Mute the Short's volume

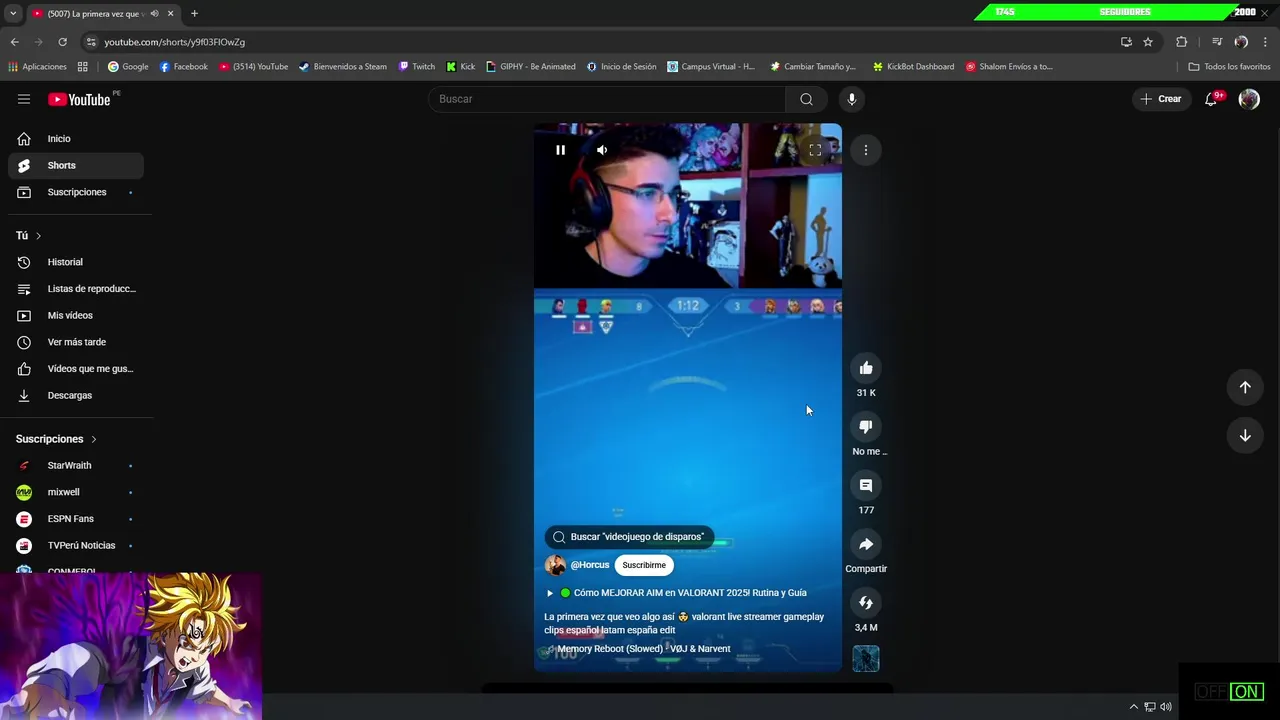602,150
